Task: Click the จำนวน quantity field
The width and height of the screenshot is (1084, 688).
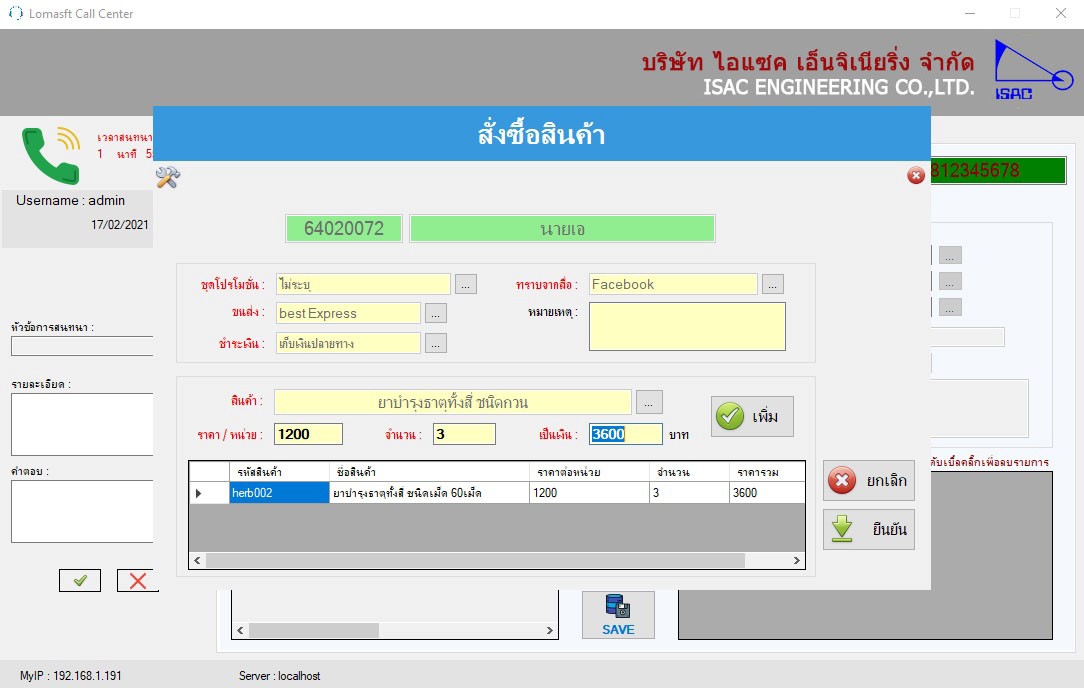Action: point(464,434)
